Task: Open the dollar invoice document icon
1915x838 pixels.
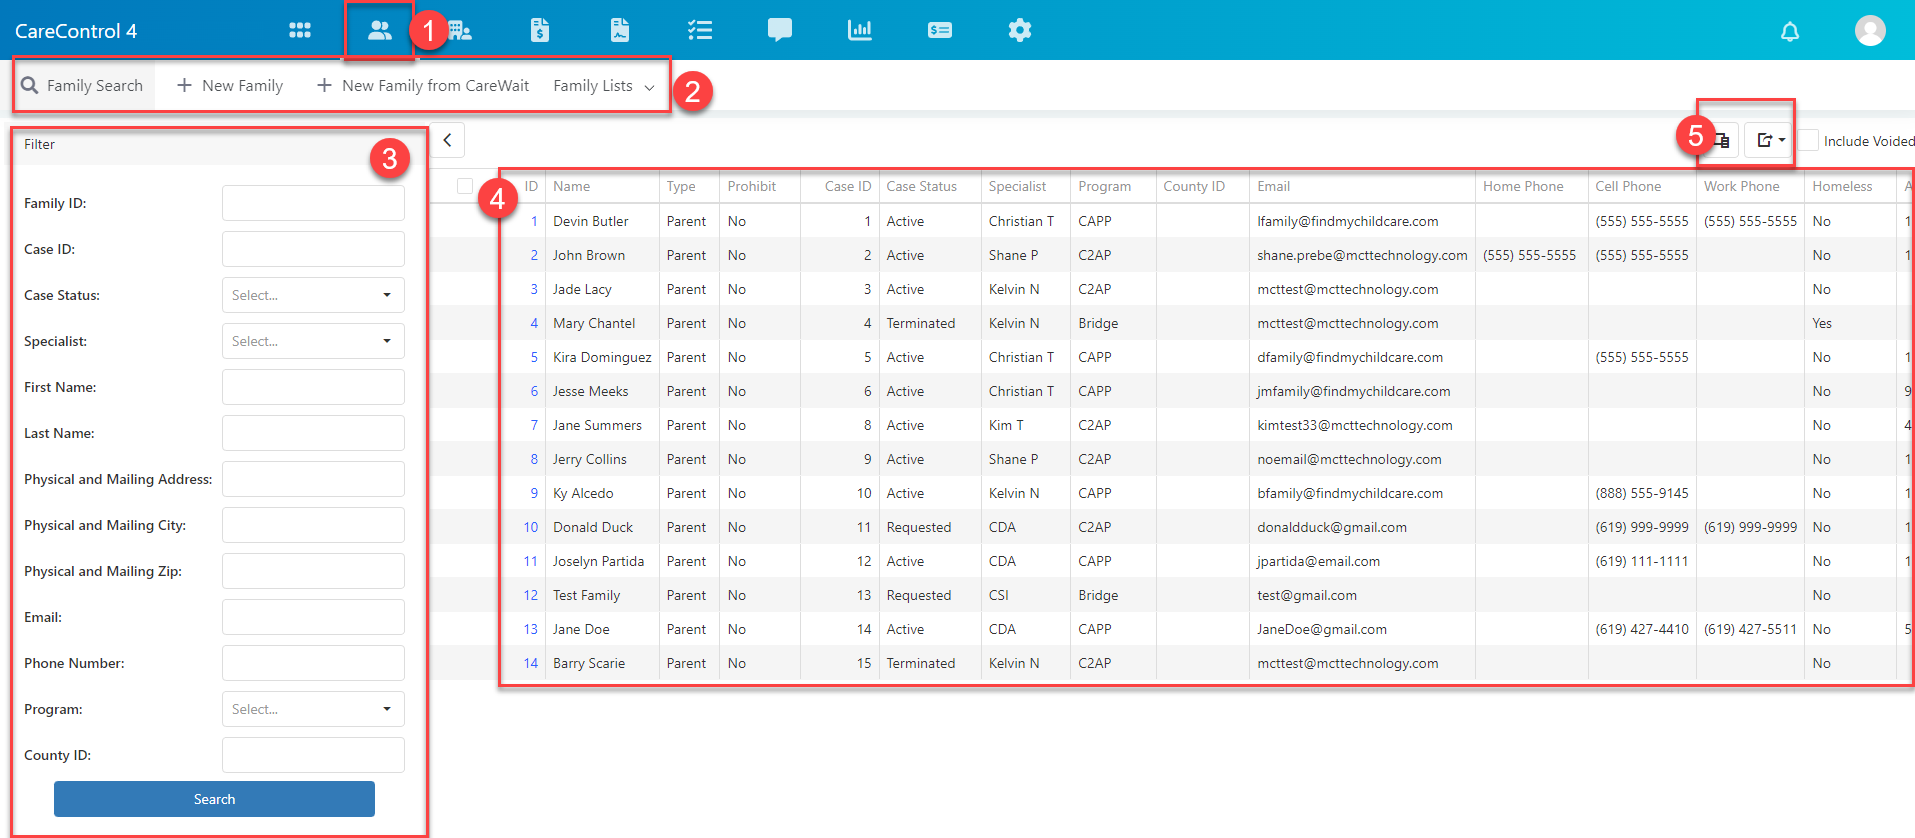Action: [540, 30]
